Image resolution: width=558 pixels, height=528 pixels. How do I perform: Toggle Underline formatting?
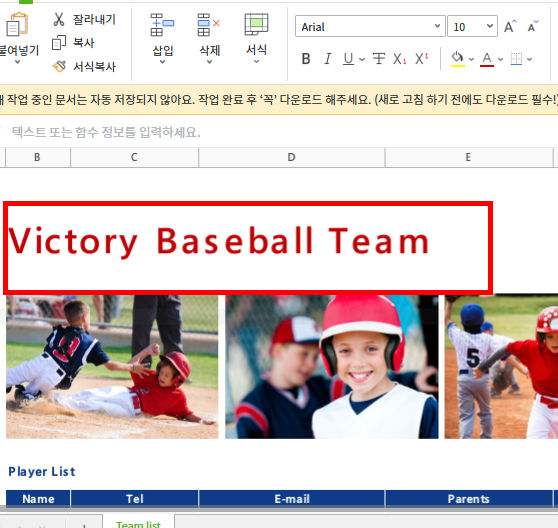click(x=348, y=59)
